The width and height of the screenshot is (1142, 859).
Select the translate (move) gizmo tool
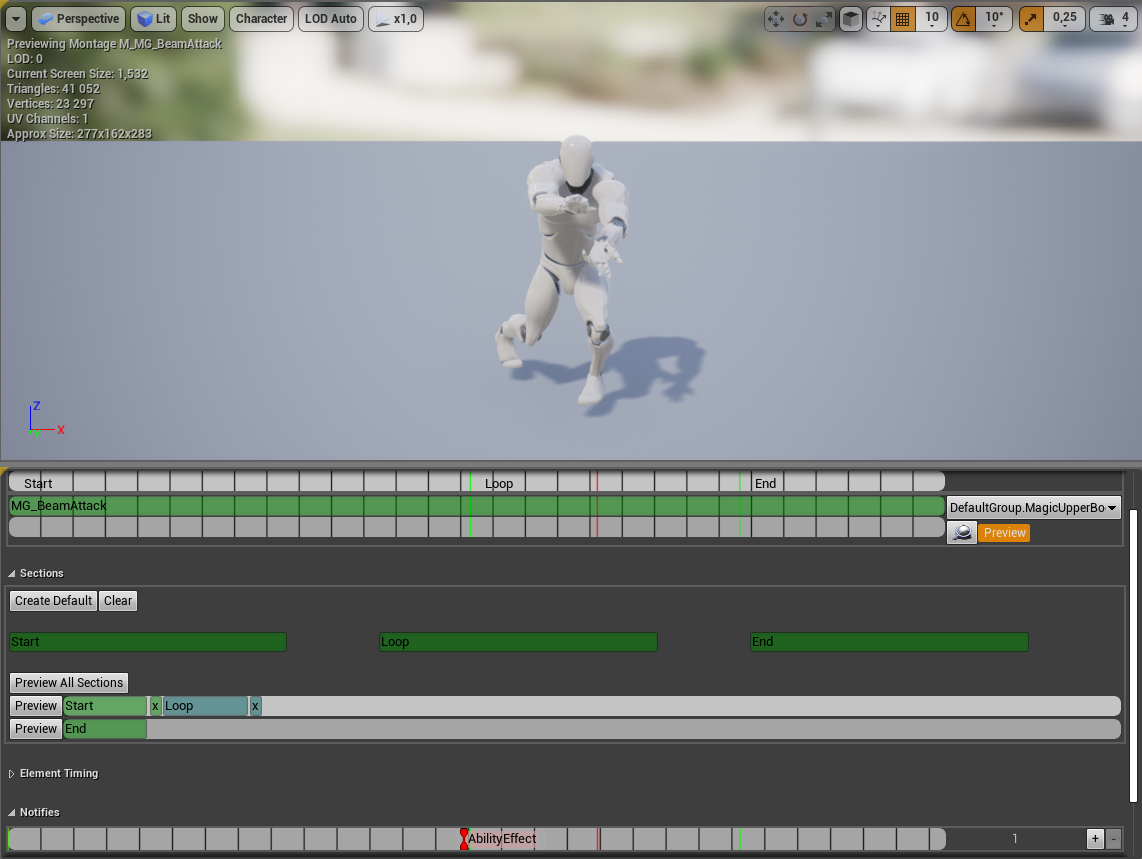pyautogui.click(x=775, y=19)
